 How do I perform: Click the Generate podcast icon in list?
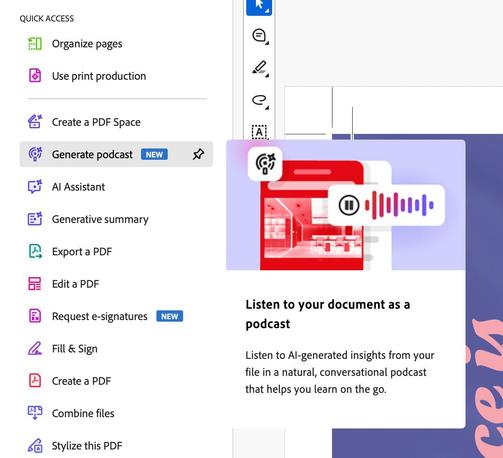[x=35, y=154]
